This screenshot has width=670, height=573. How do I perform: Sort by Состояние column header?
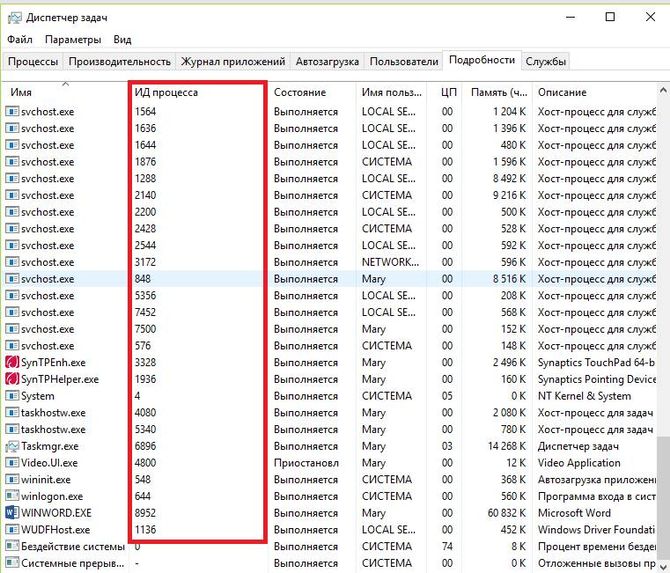click(300, 92)
